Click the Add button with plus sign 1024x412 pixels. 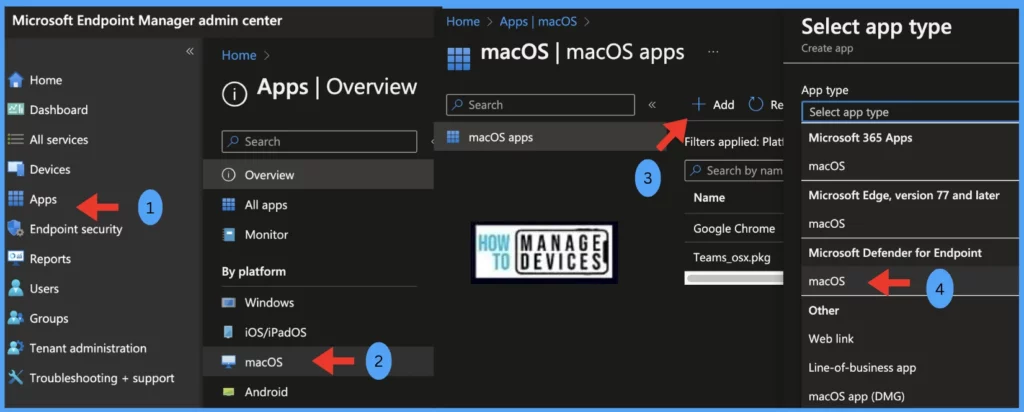712,104
